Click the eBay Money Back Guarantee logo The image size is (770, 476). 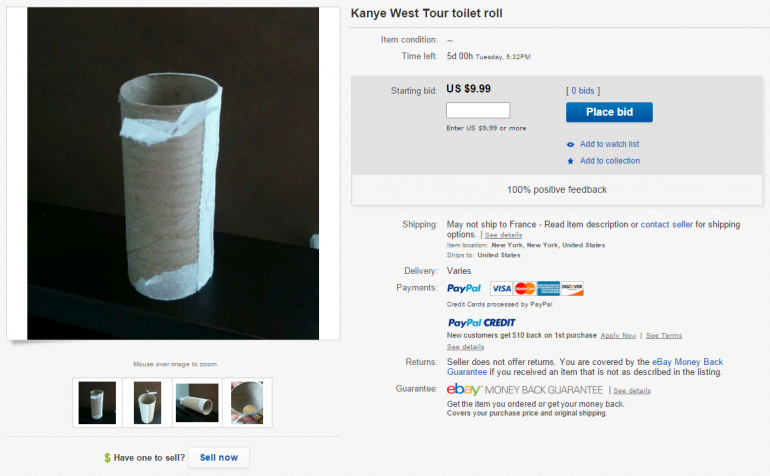click(525, 389)
